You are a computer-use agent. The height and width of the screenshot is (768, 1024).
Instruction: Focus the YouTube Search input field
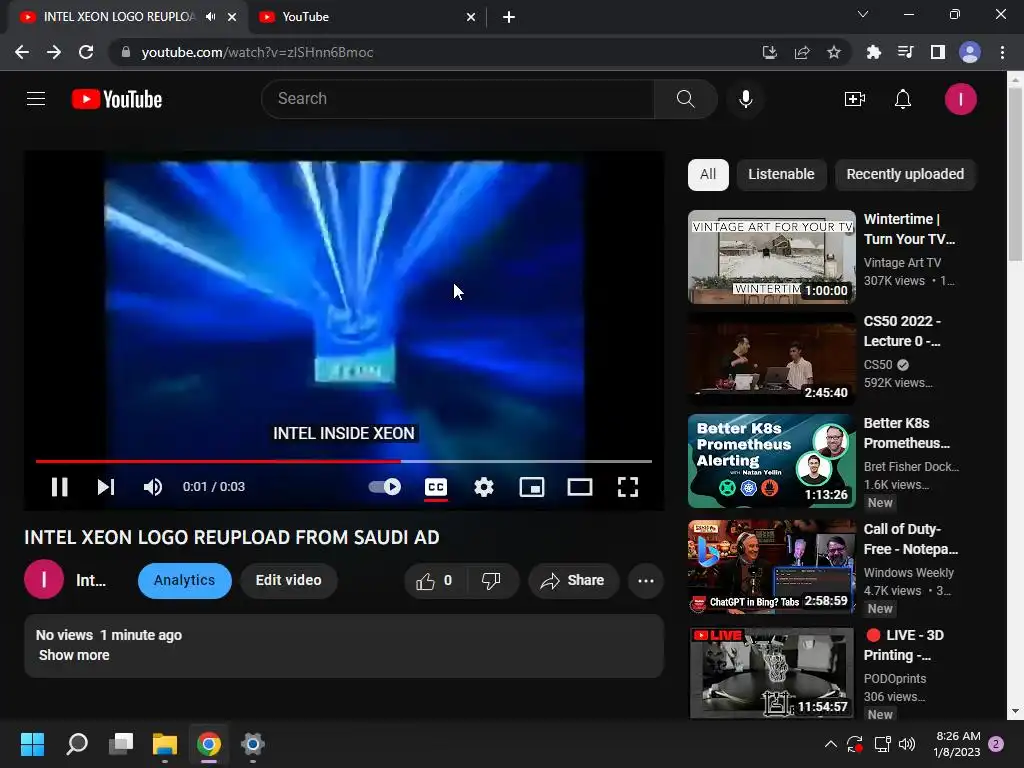coord(458,99)
